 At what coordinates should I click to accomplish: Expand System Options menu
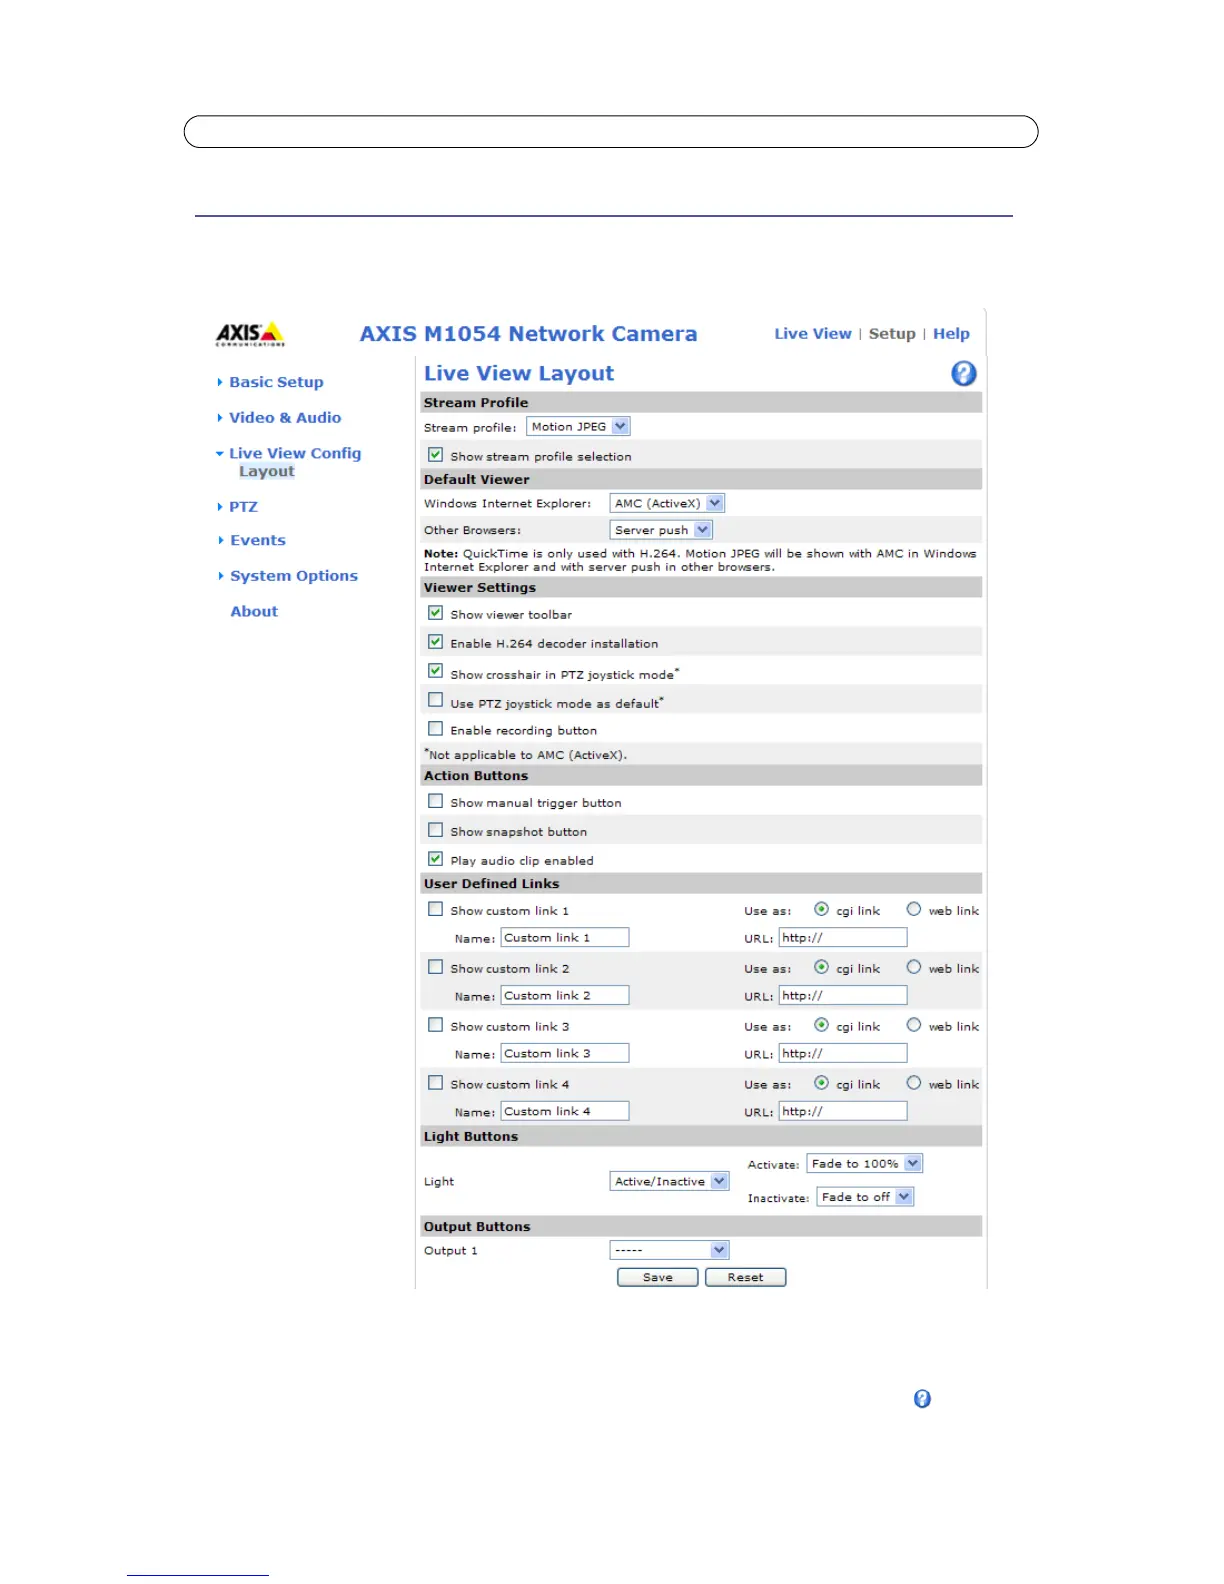(x=294, y=576)
